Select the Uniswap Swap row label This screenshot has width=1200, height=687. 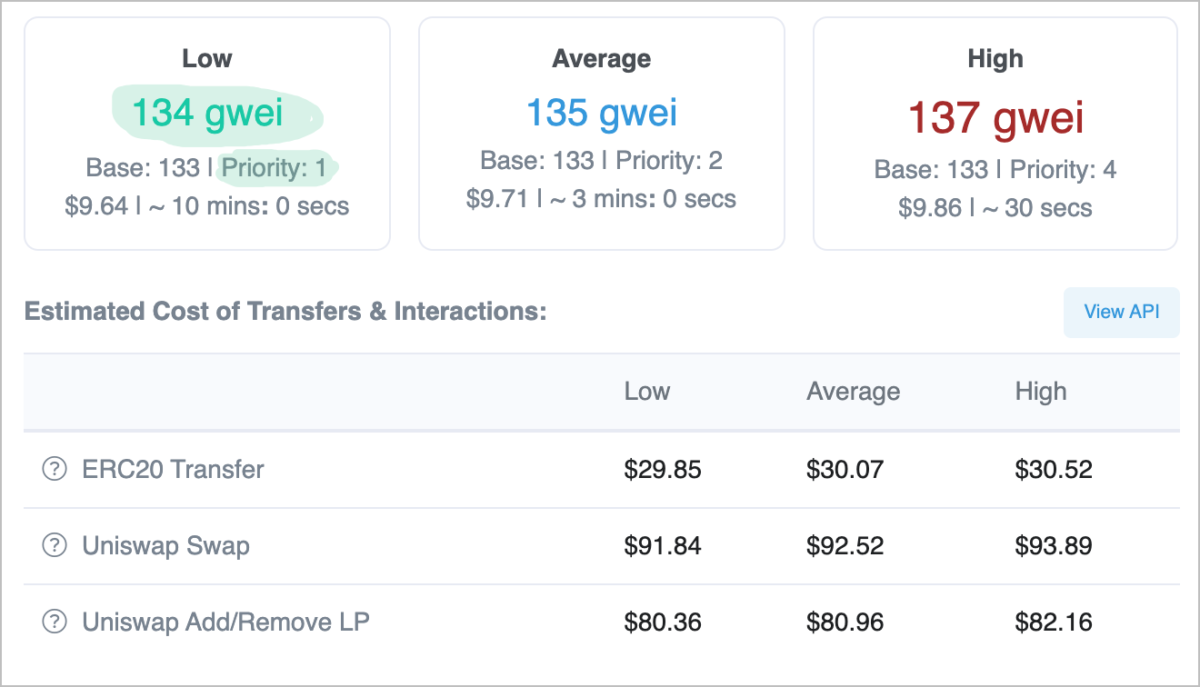[x=166, y=546]
